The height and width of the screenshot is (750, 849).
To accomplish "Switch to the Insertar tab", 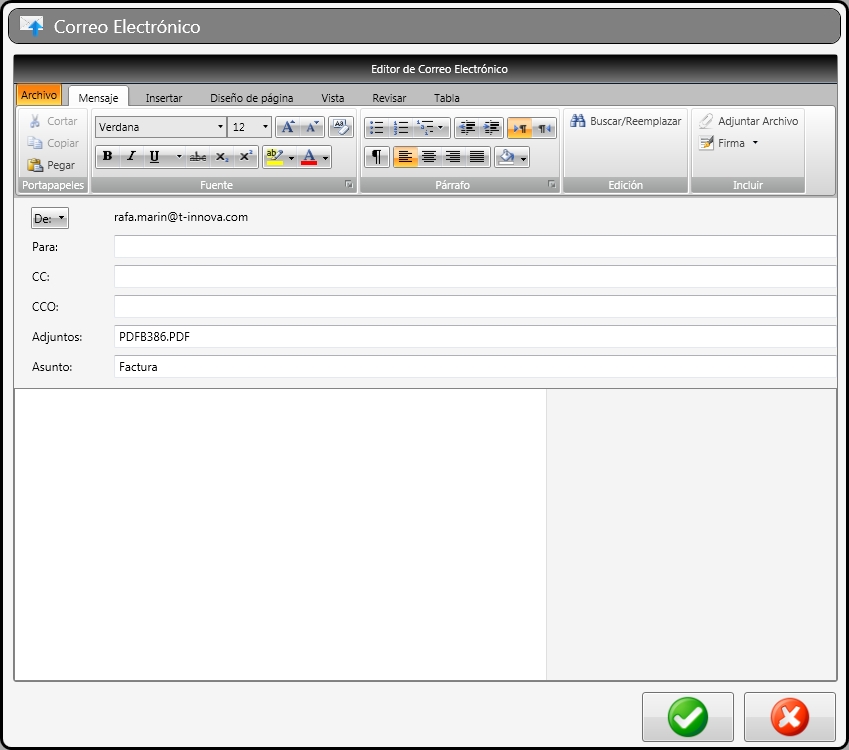I will pyautogui.click(x=164, y=97).
